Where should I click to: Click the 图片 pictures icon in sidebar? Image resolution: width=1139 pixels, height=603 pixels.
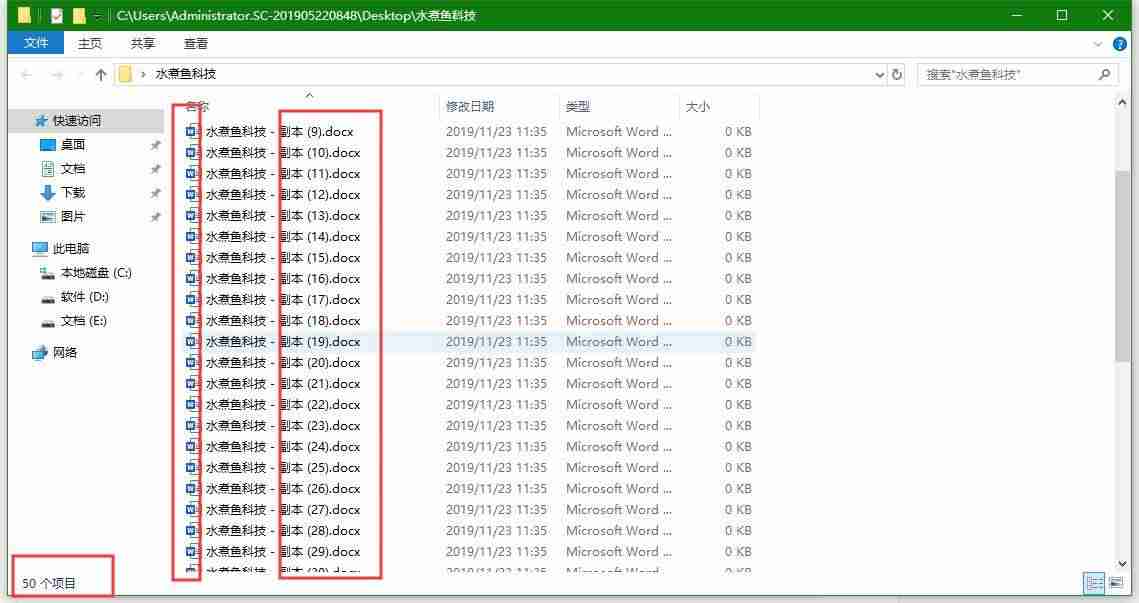(47, 216)
